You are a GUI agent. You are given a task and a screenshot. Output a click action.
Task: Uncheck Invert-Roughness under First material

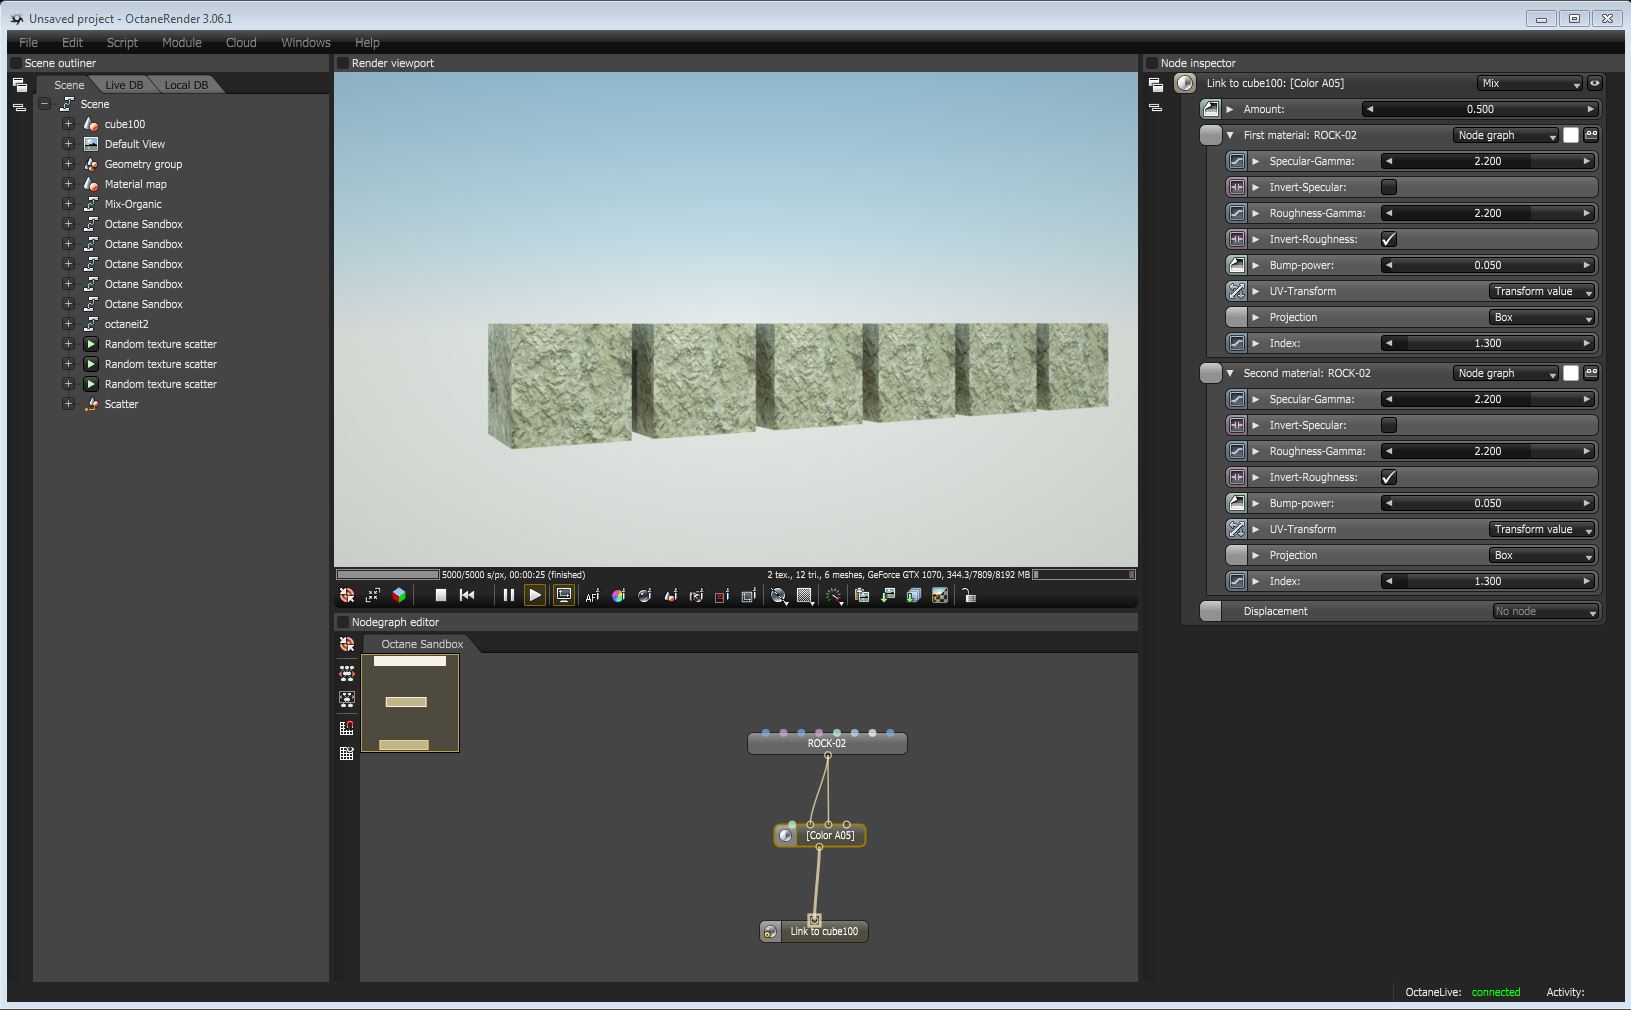tap(1389, 239)
